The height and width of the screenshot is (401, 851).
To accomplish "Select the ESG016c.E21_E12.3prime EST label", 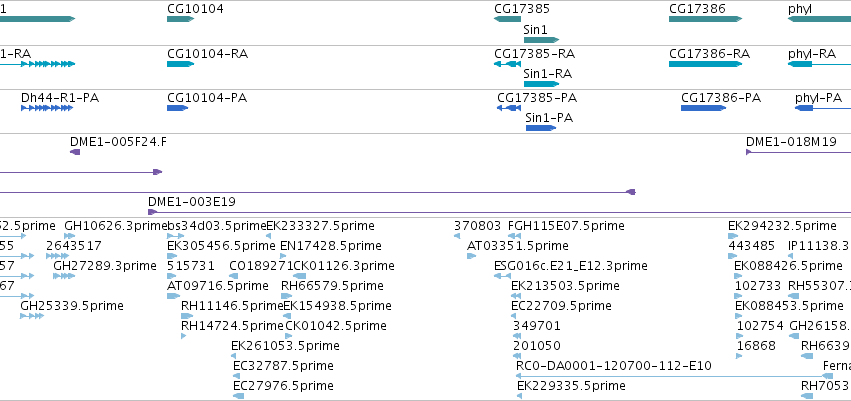I will [x=571, y=265].
